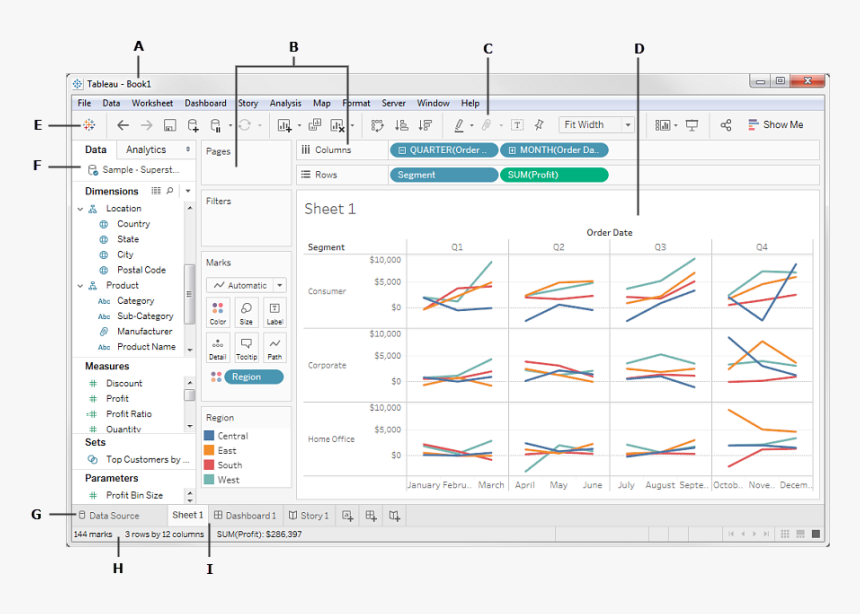Click the Show/Hide Cards icon
Viewport: 860px width, 614px height.
pos(663,126)
